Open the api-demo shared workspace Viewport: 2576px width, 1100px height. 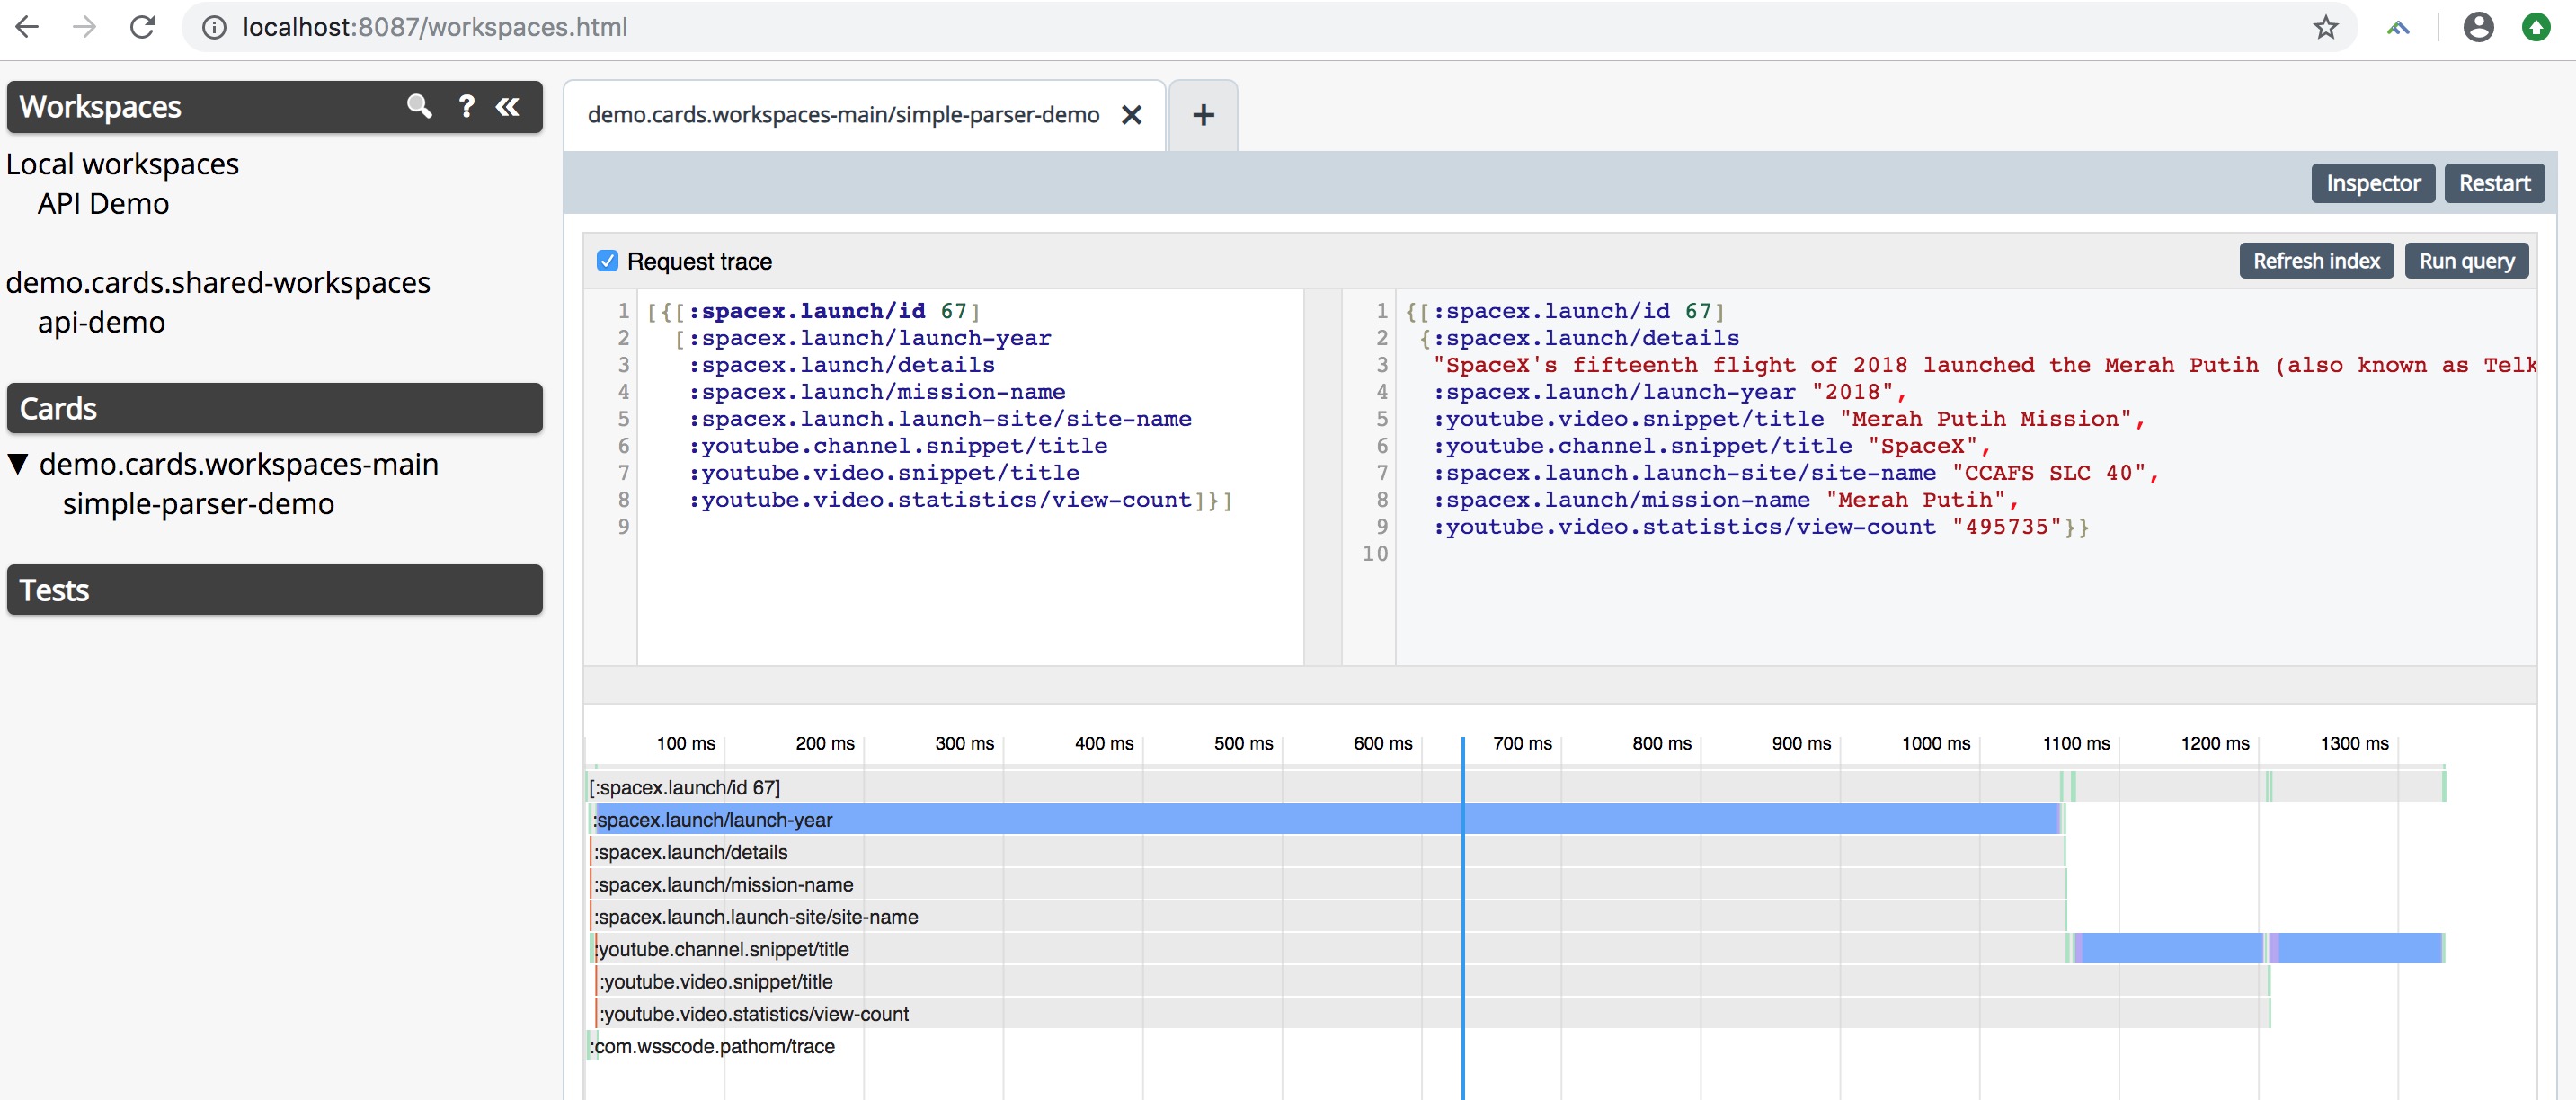tap(101, 322)
